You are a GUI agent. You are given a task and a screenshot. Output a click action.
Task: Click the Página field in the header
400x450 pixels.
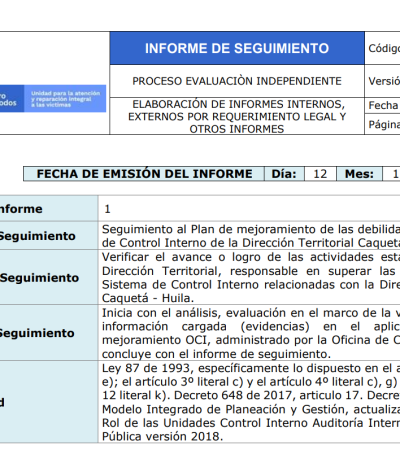click(383, 124)
